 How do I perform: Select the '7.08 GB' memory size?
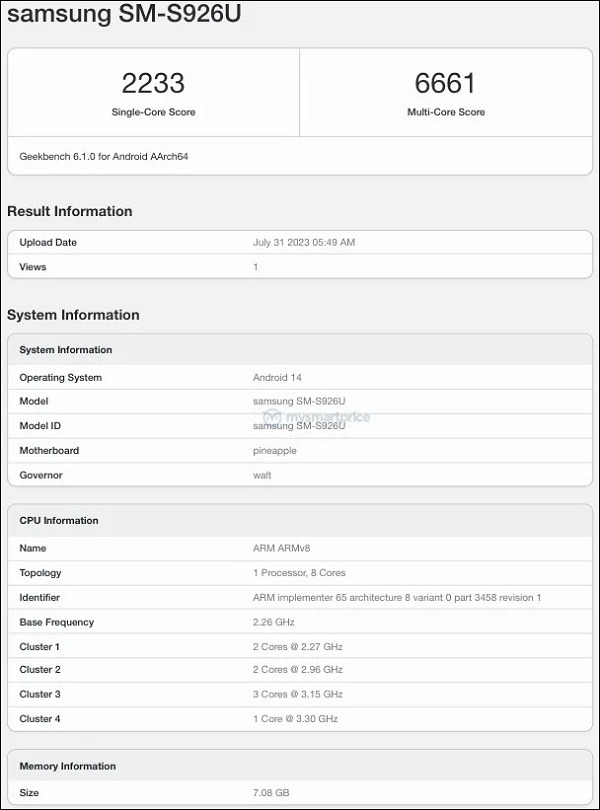[x=271, y=793]
